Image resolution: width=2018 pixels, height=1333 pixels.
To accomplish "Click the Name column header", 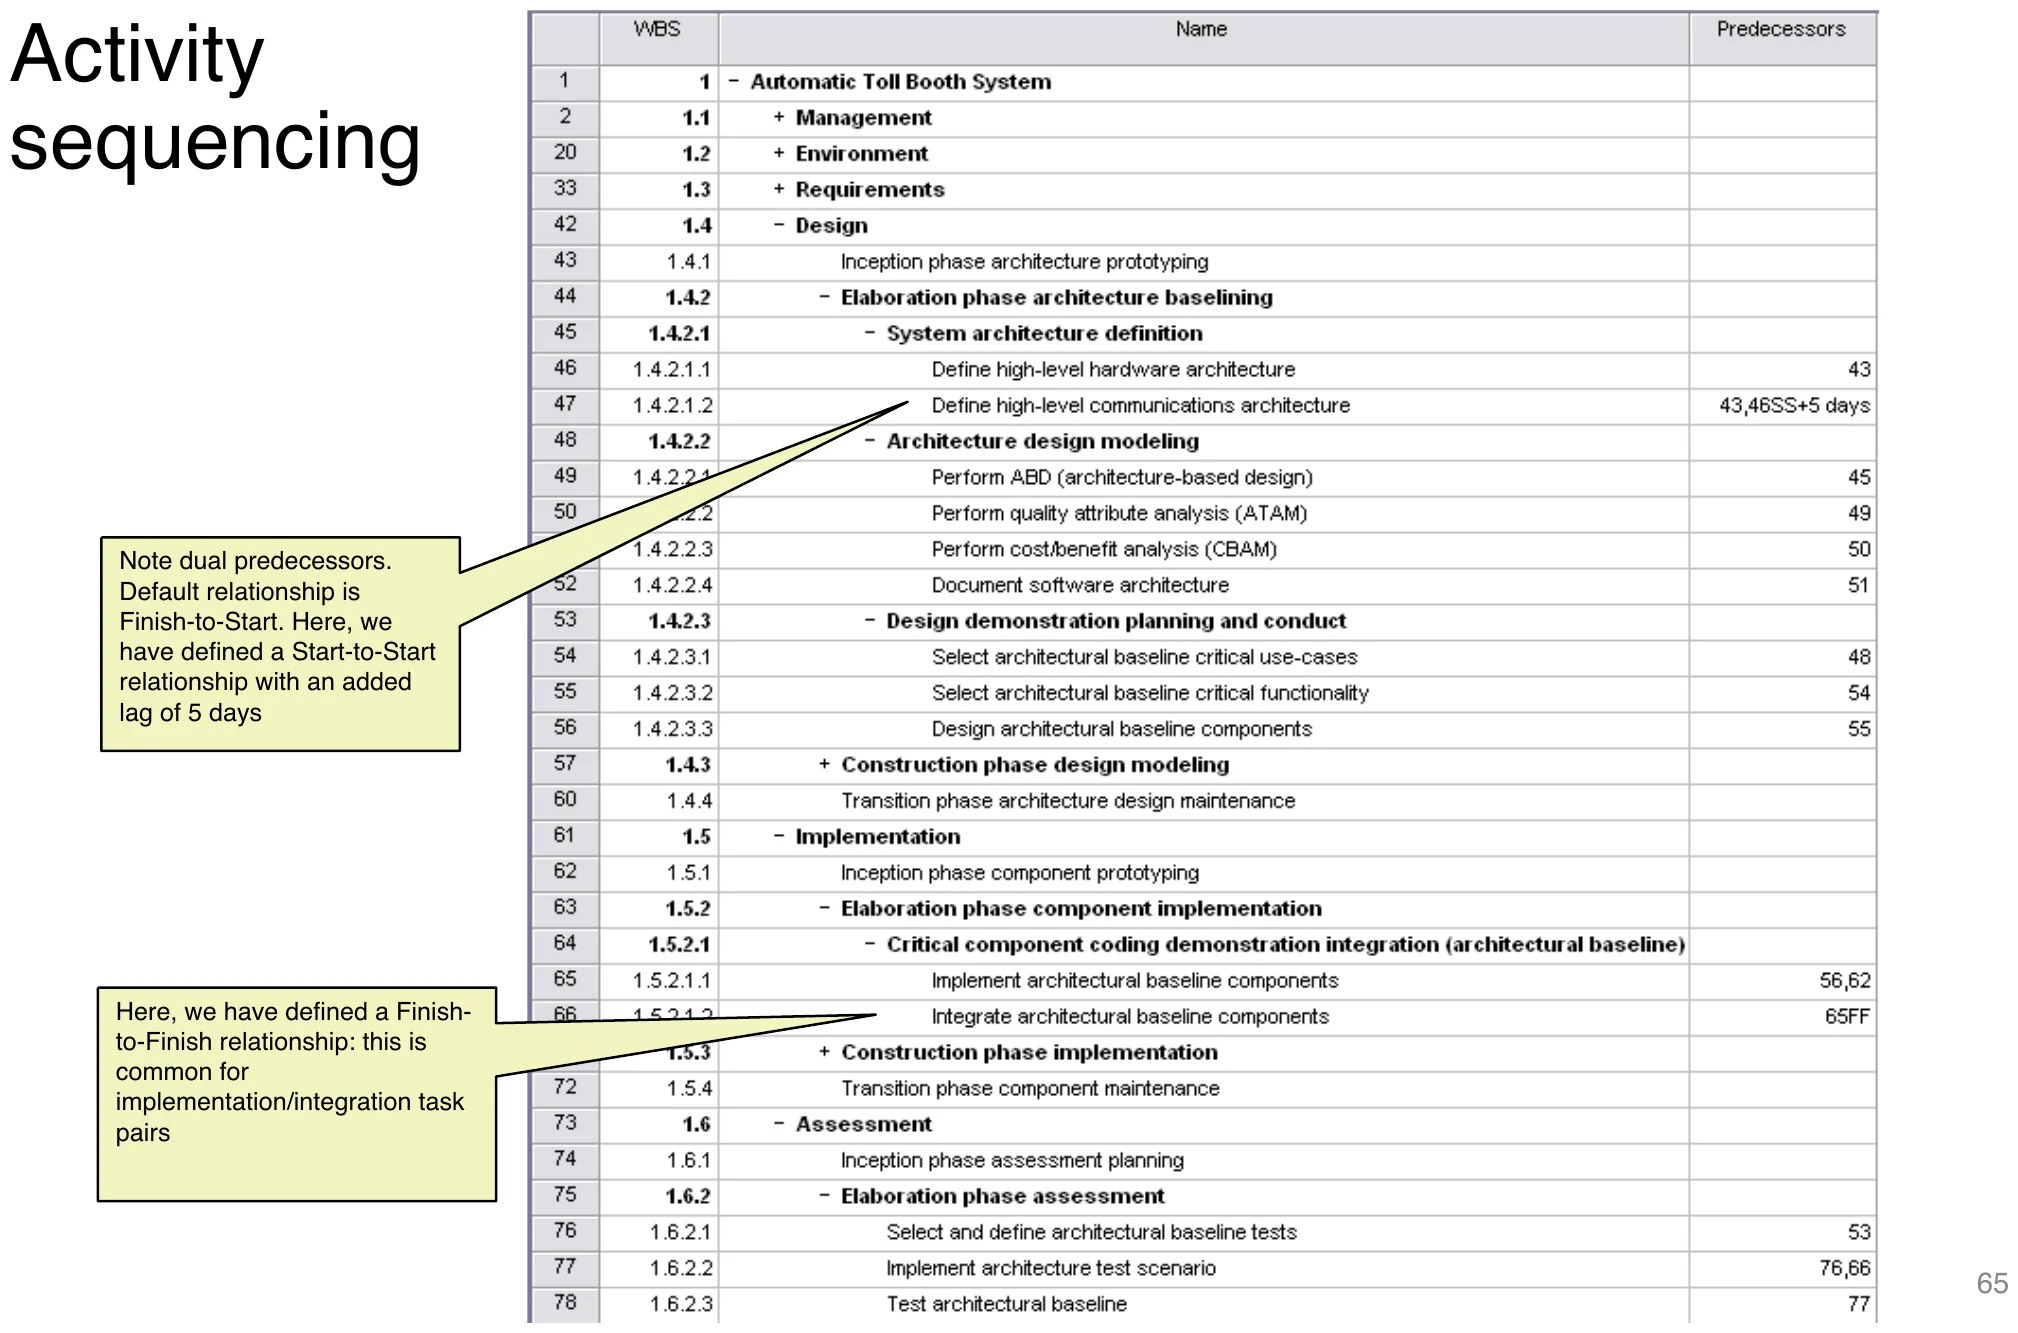I will click(x=1203, y=39).
